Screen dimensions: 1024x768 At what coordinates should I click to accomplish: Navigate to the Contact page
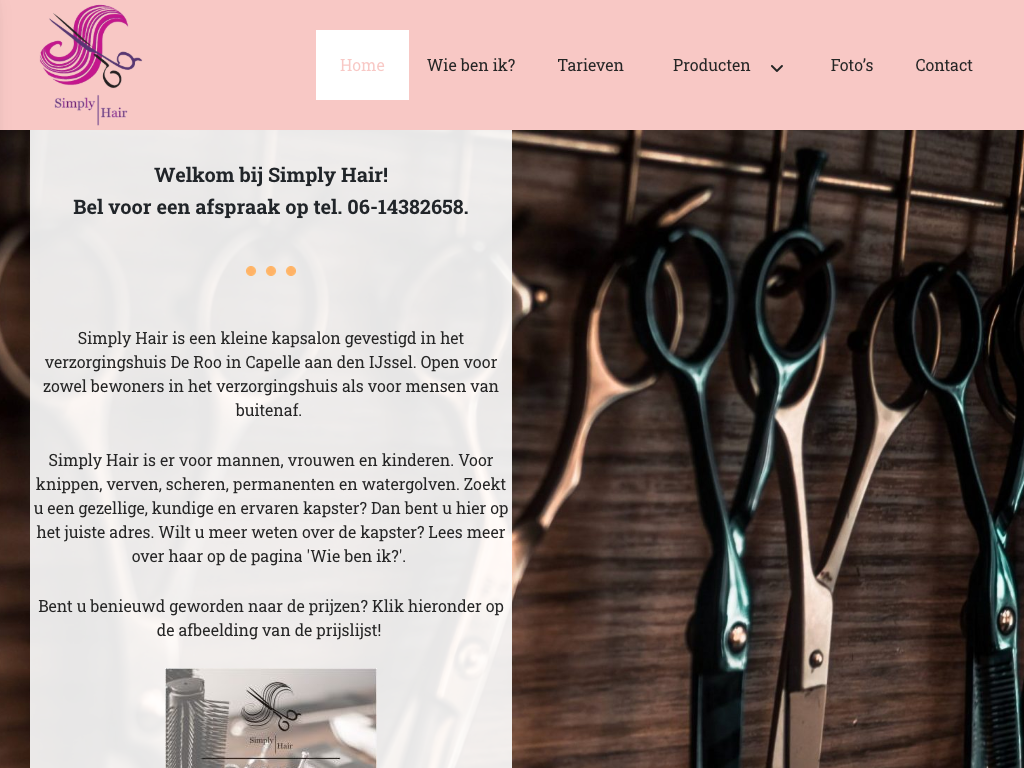[x=944, y=65]
